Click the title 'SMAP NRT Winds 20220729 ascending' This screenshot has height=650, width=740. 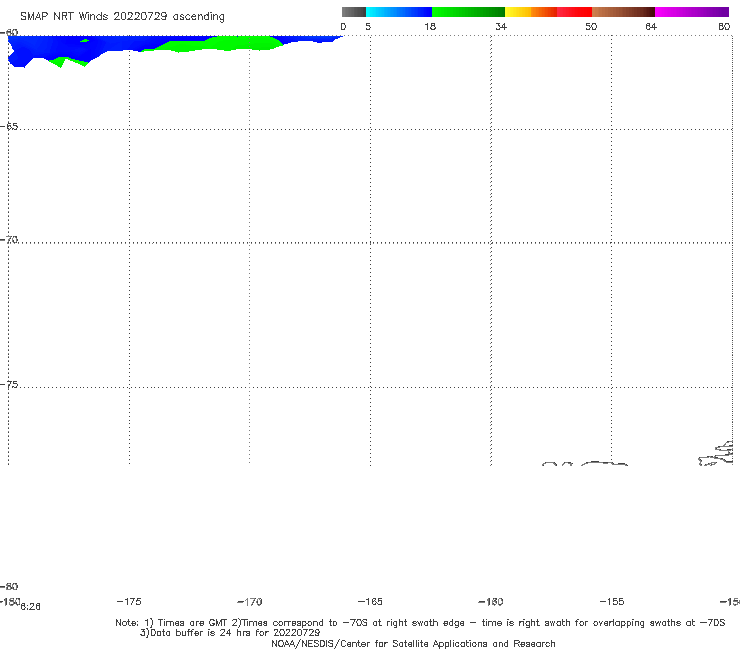click(x=122, y=16)
